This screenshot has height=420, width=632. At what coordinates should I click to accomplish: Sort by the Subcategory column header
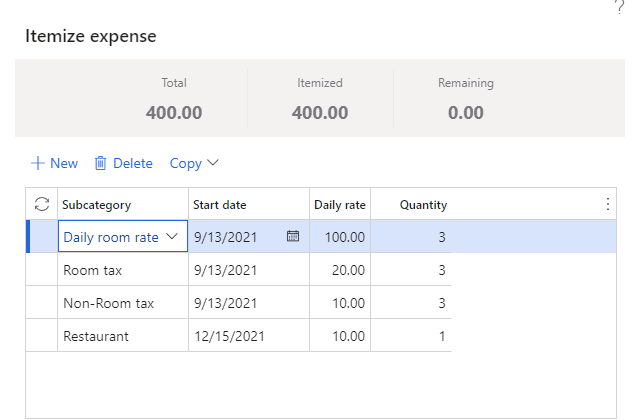pos(97,205)
